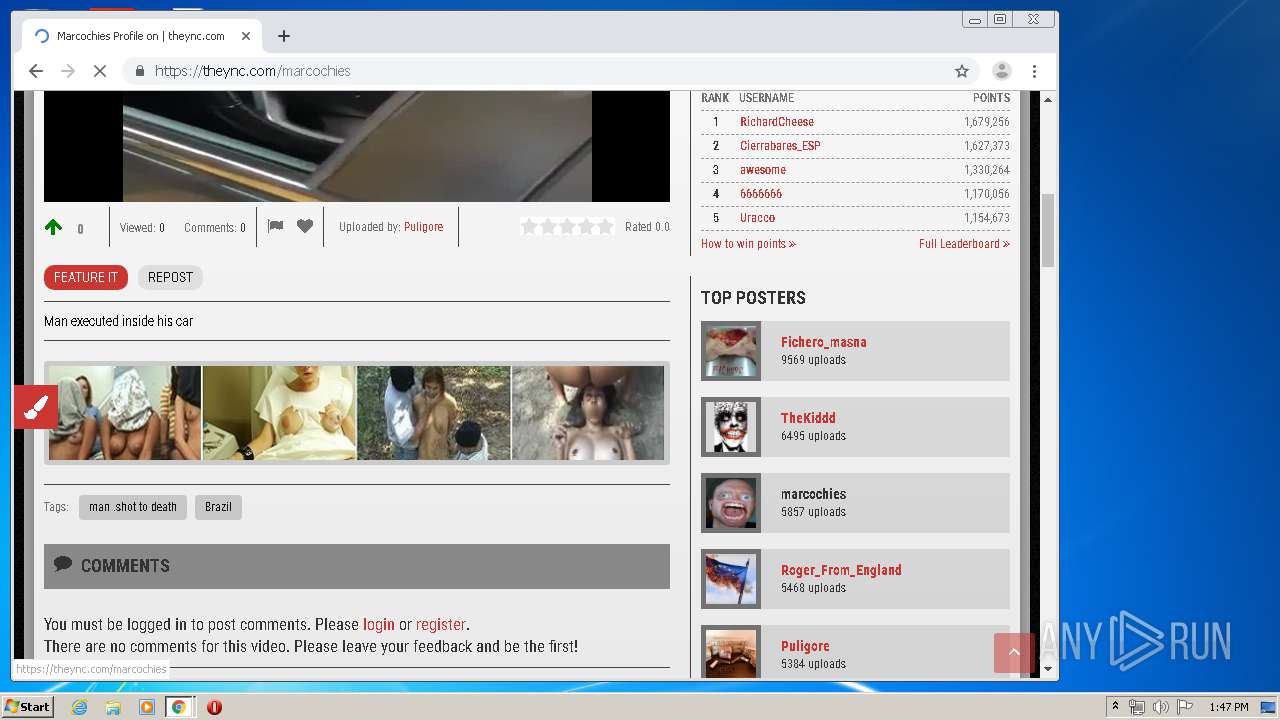Favorite the video with the heart icon
1280x720 pixels.
[x=305, y=226]
